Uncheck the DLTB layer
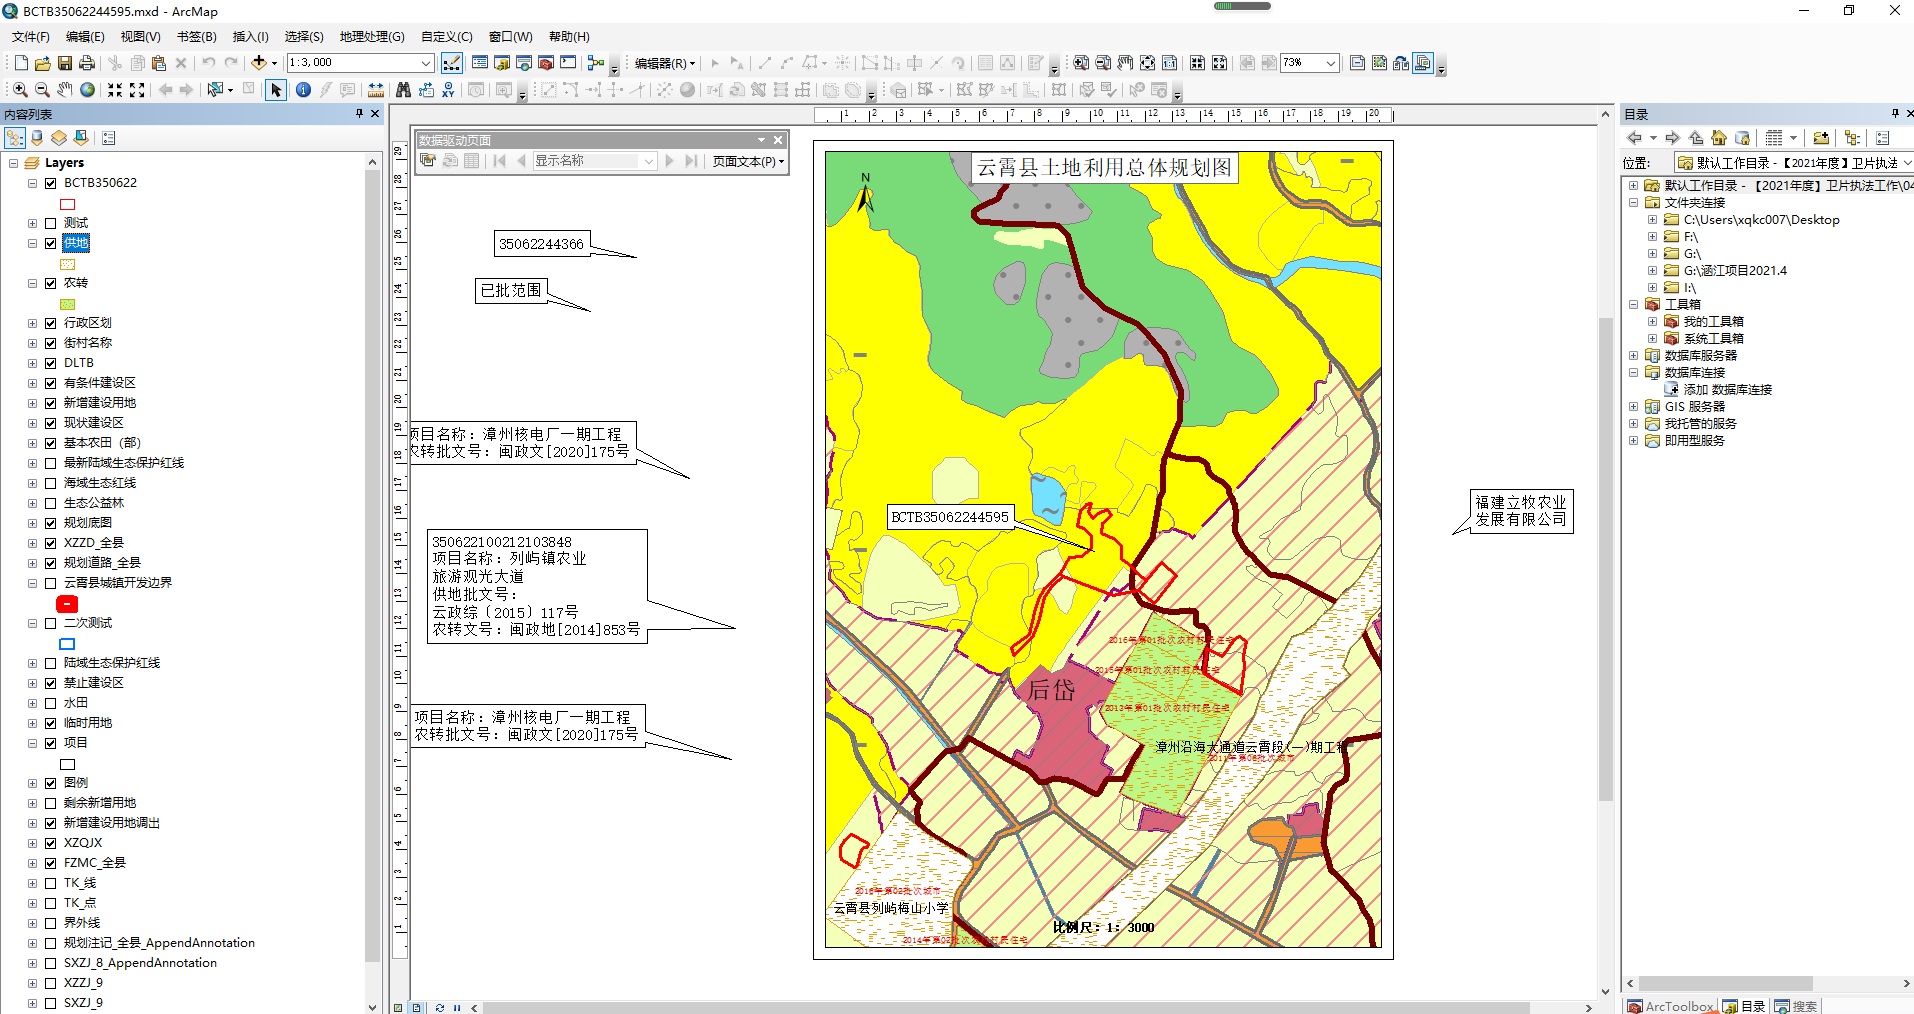Screen dimensions: 1914x1014 coord(50,363)
